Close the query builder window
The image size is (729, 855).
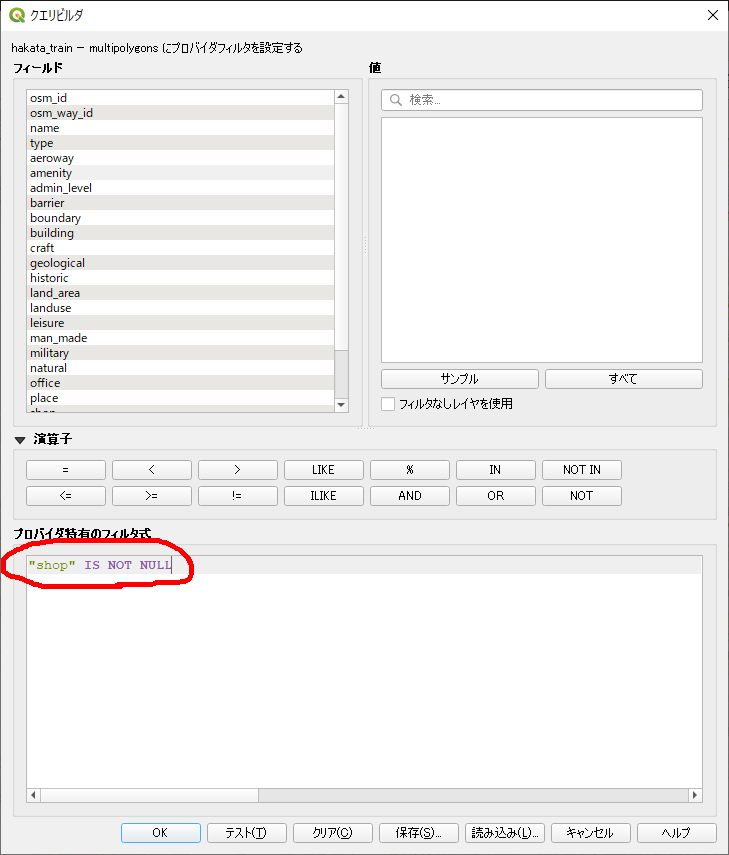pyautogui.click(x=712, y=15)
